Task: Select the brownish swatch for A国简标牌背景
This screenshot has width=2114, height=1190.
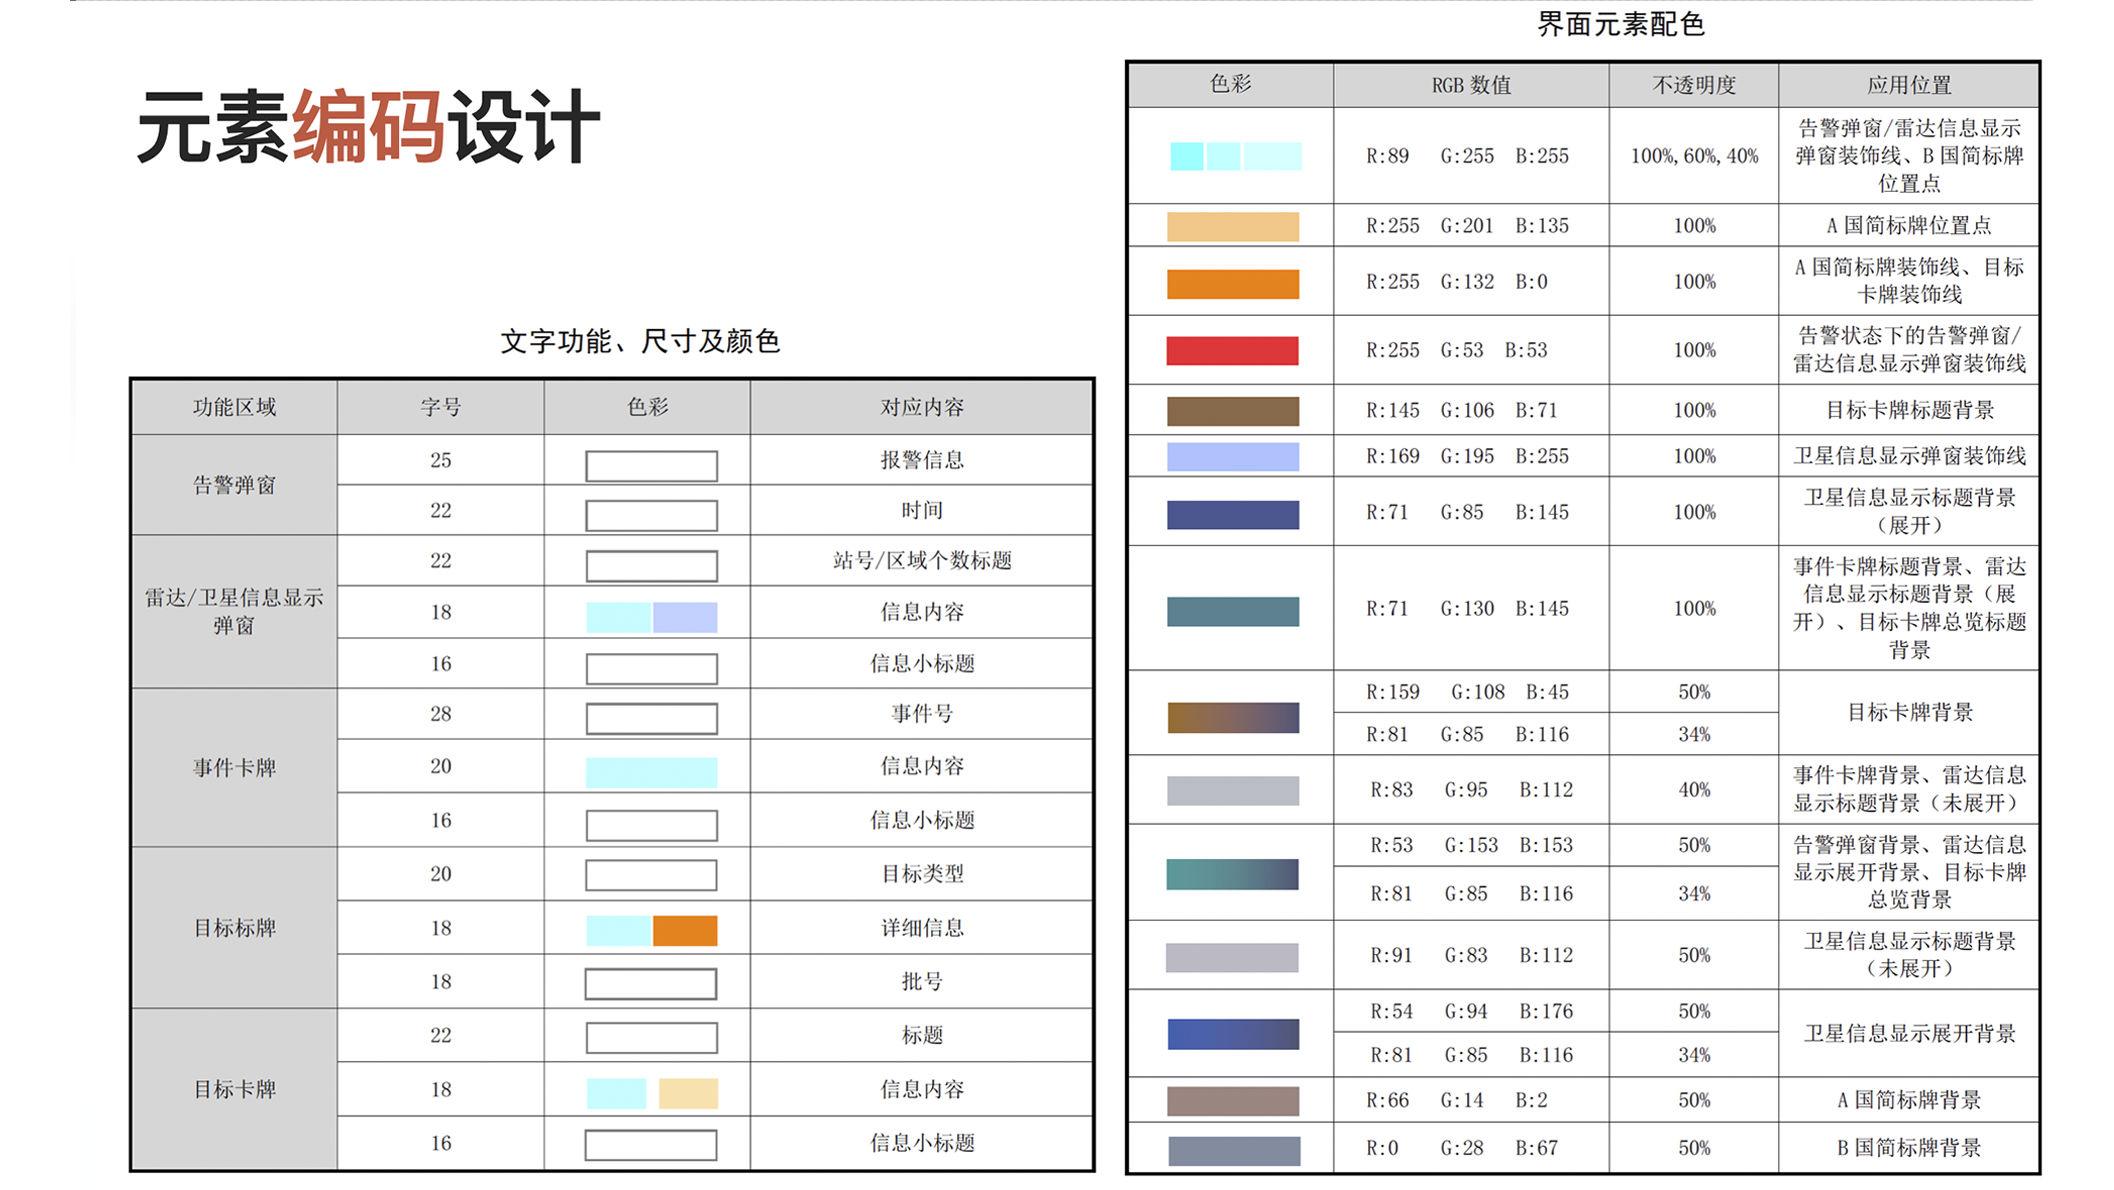Action: click(x=1233, y=1101)
